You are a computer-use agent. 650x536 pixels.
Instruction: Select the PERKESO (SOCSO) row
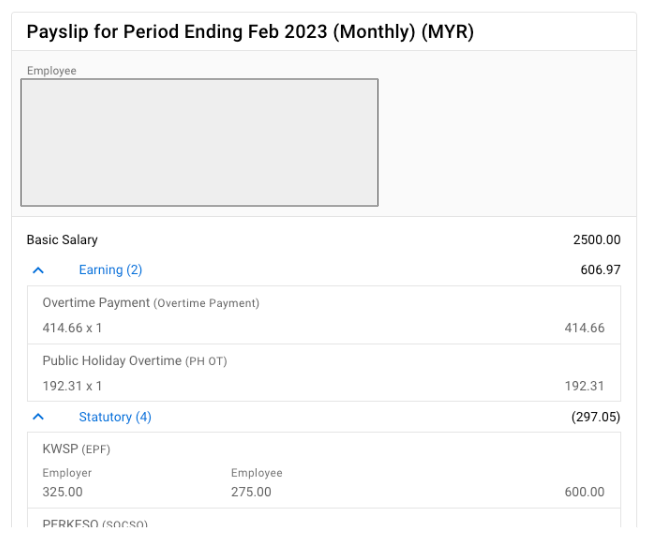(x=324, y=518)
